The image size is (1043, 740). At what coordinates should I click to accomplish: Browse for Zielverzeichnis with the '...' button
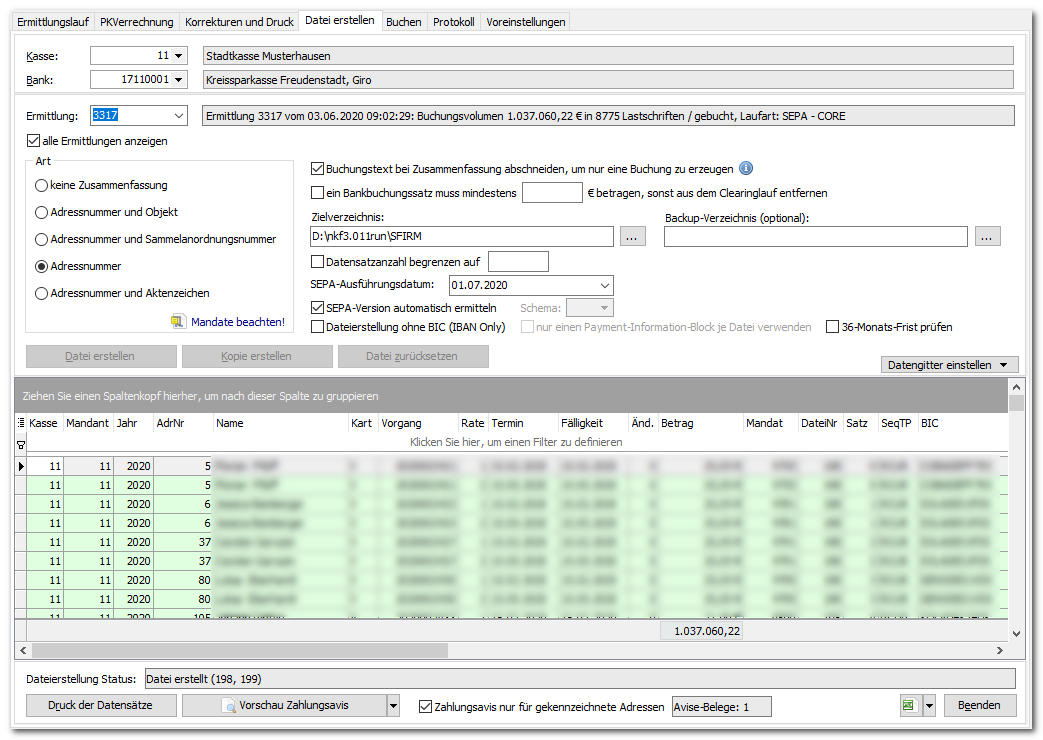coord(633,236)
